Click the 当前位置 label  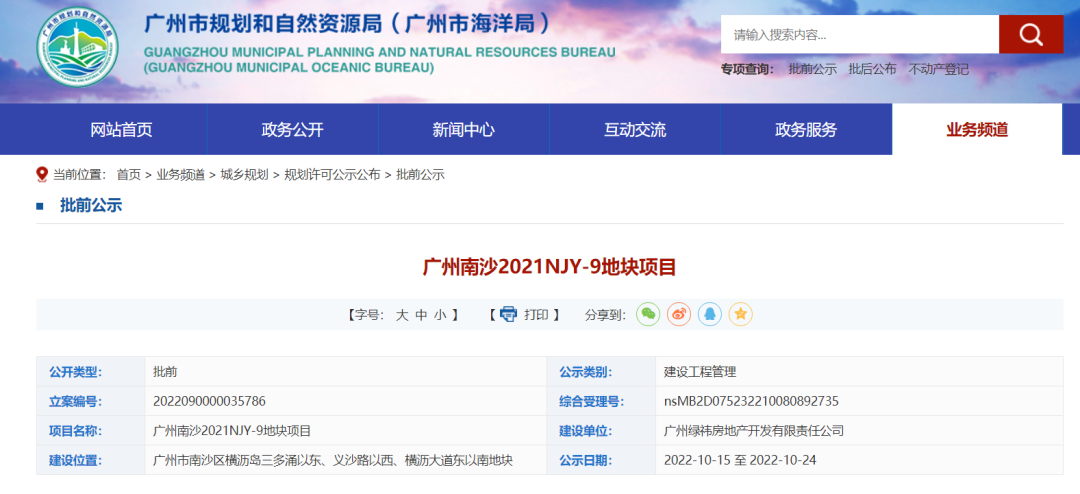pos(79,175)
